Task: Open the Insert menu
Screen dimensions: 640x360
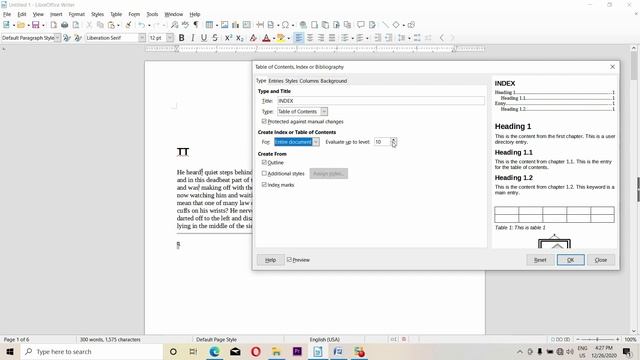Action: pos(56,14)
